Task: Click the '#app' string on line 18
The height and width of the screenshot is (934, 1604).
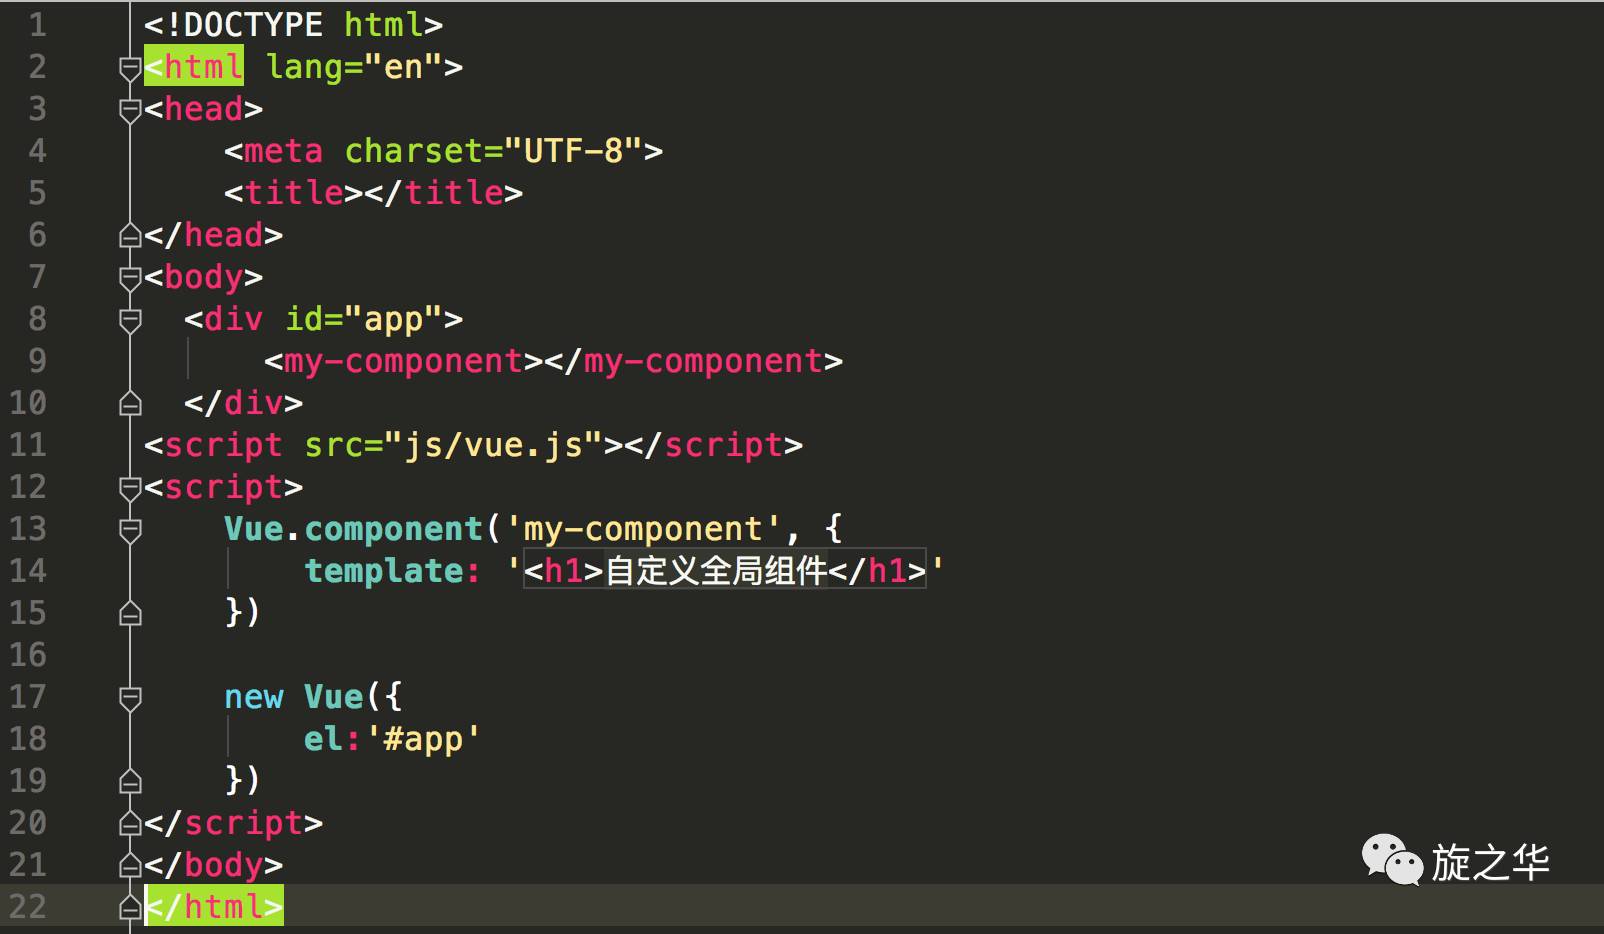Action: (423, 739)
